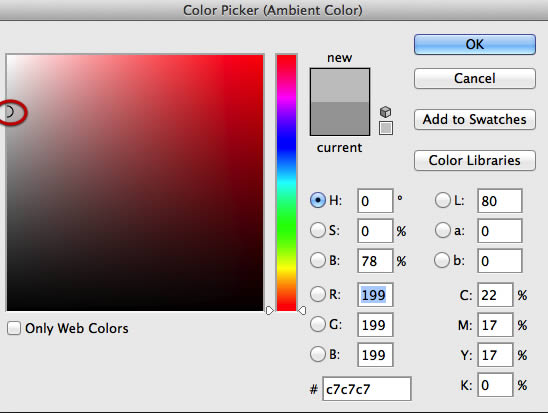Select the H hue radio button

tap(318, 201)
